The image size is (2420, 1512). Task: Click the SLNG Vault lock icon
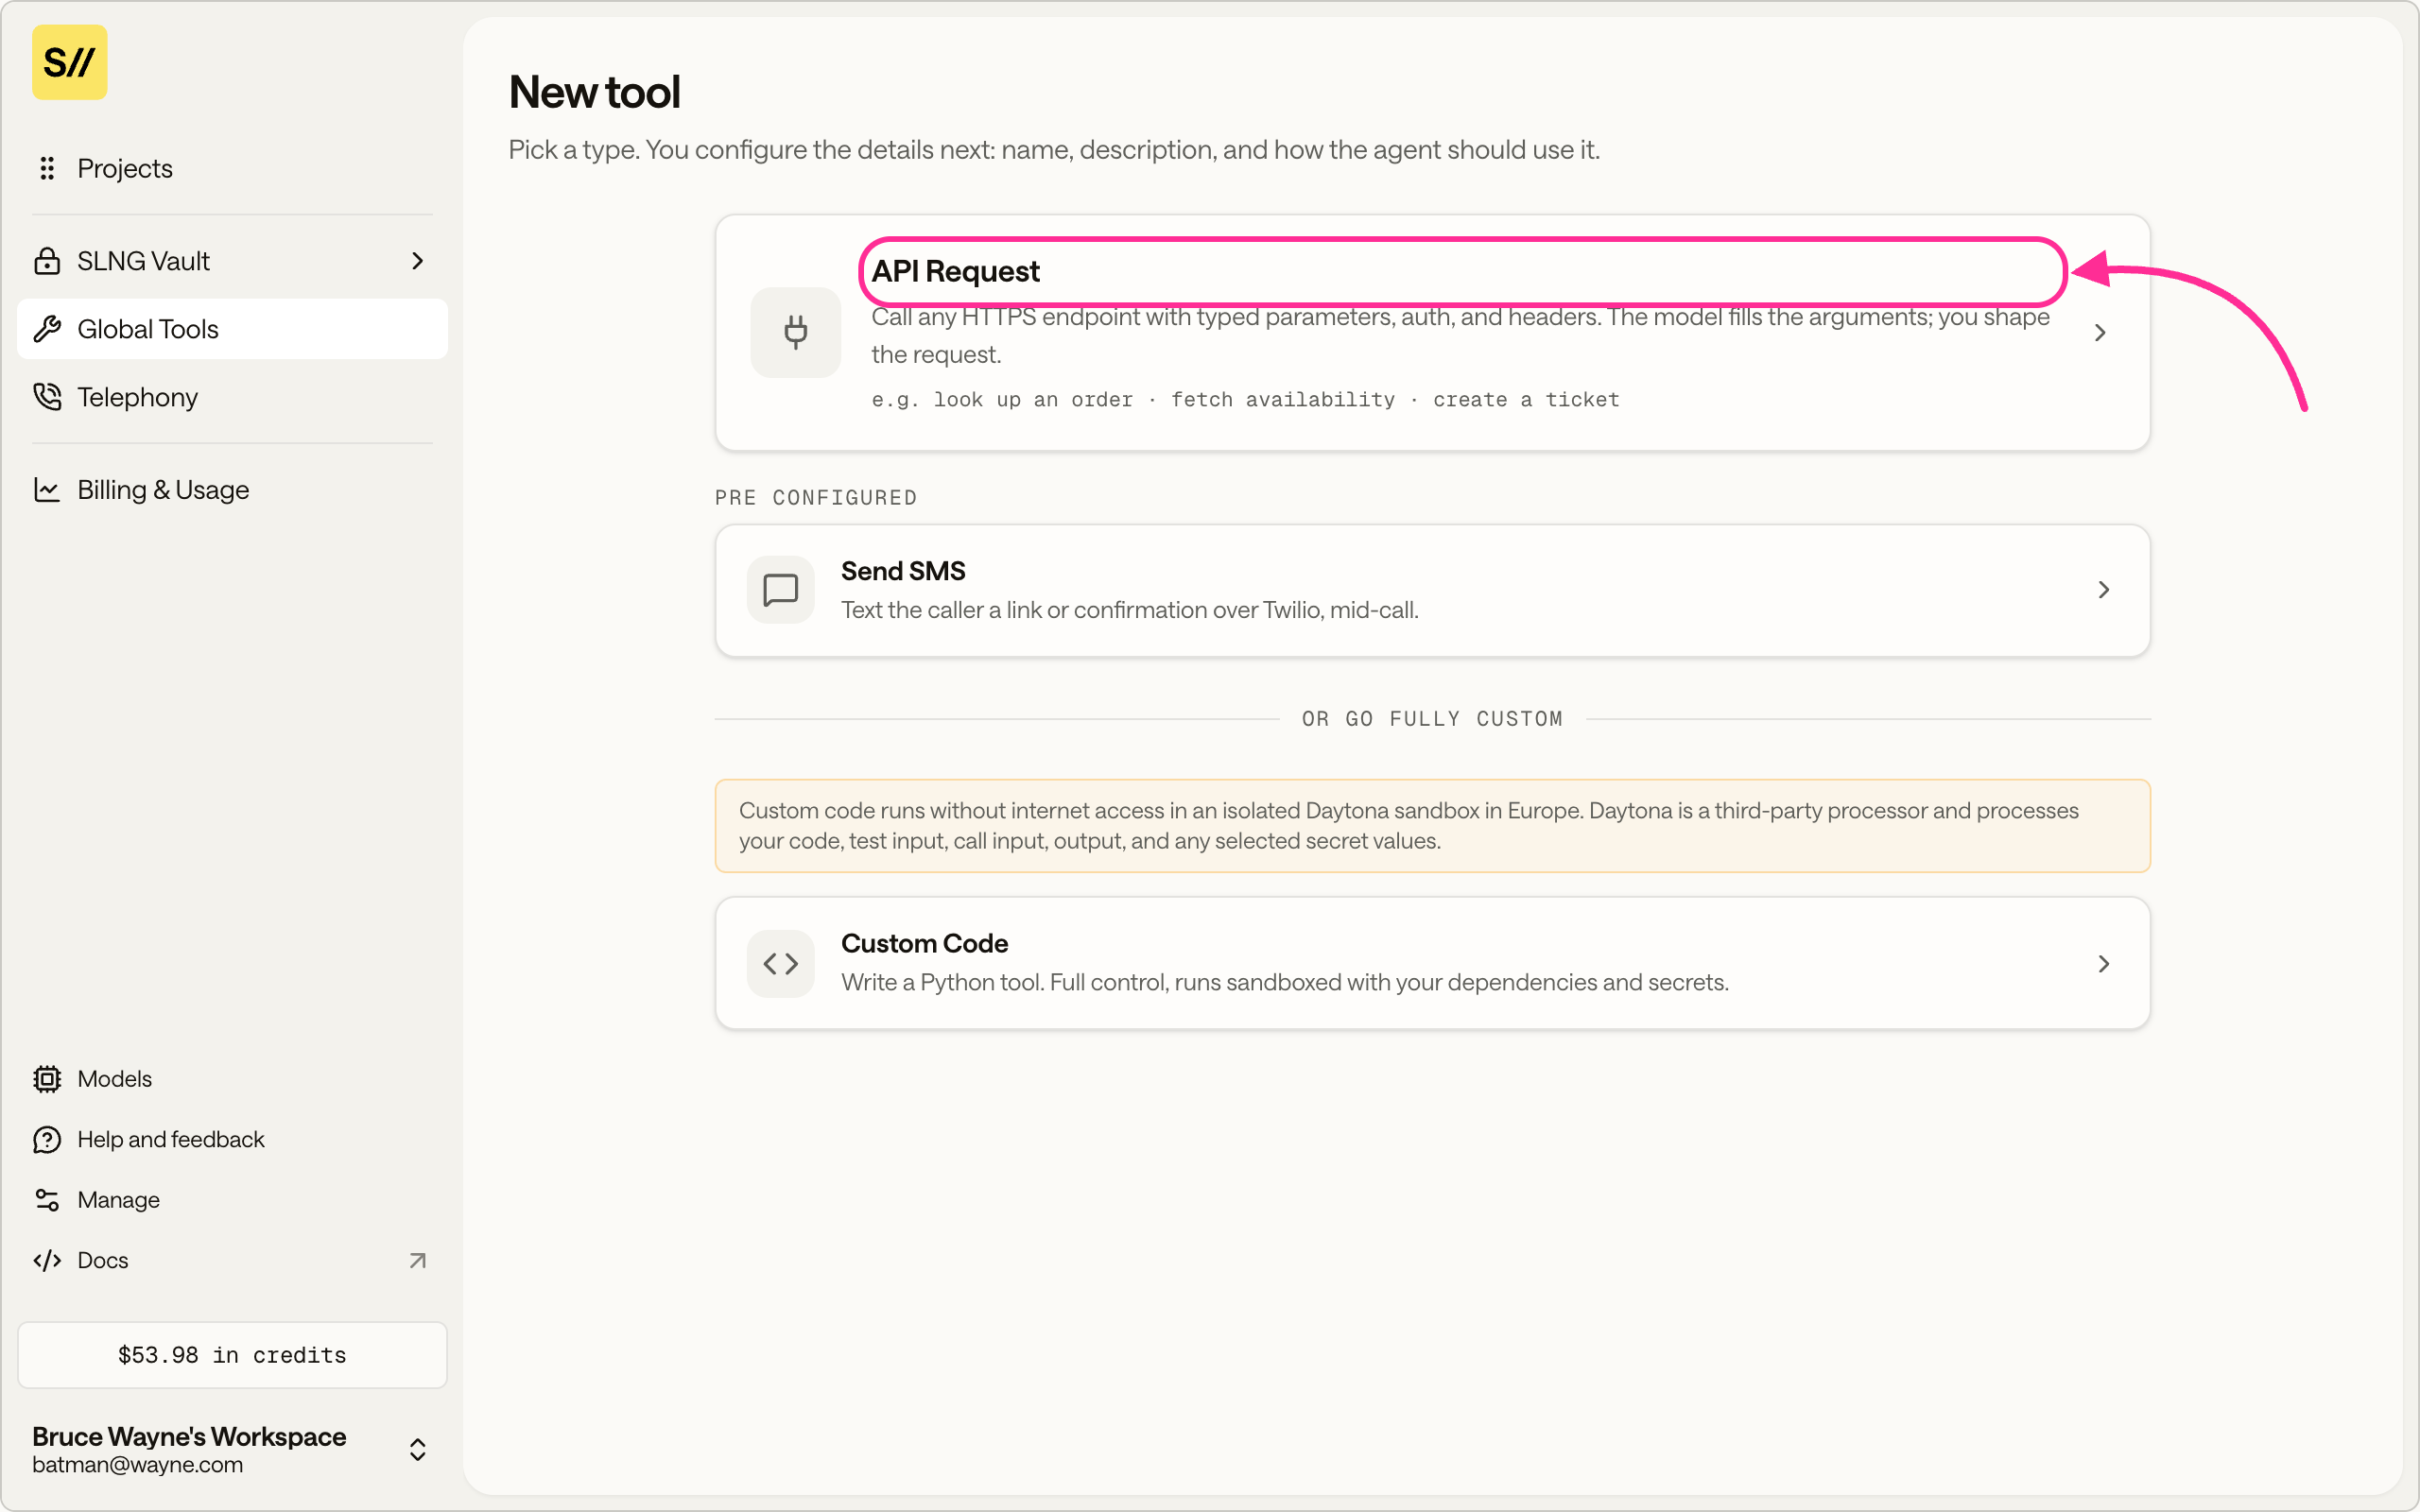[x=47, y=261]
